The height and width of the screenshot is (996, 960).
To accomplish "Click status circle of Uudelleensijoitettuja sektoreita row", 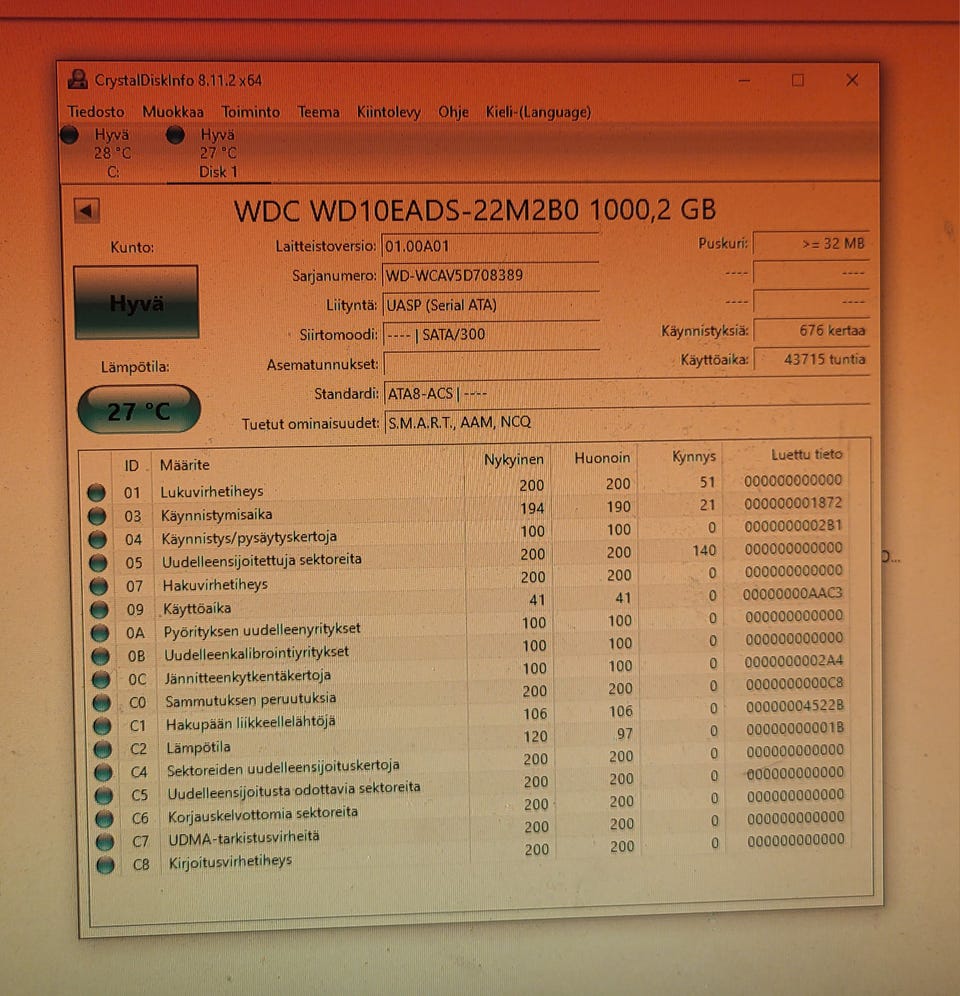I will (98, 563).
